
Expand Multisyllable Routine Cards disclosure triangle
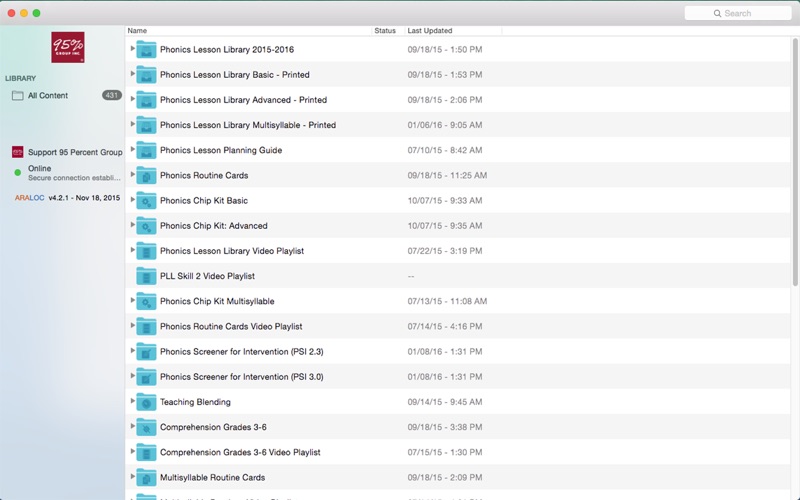pos(132,477)
